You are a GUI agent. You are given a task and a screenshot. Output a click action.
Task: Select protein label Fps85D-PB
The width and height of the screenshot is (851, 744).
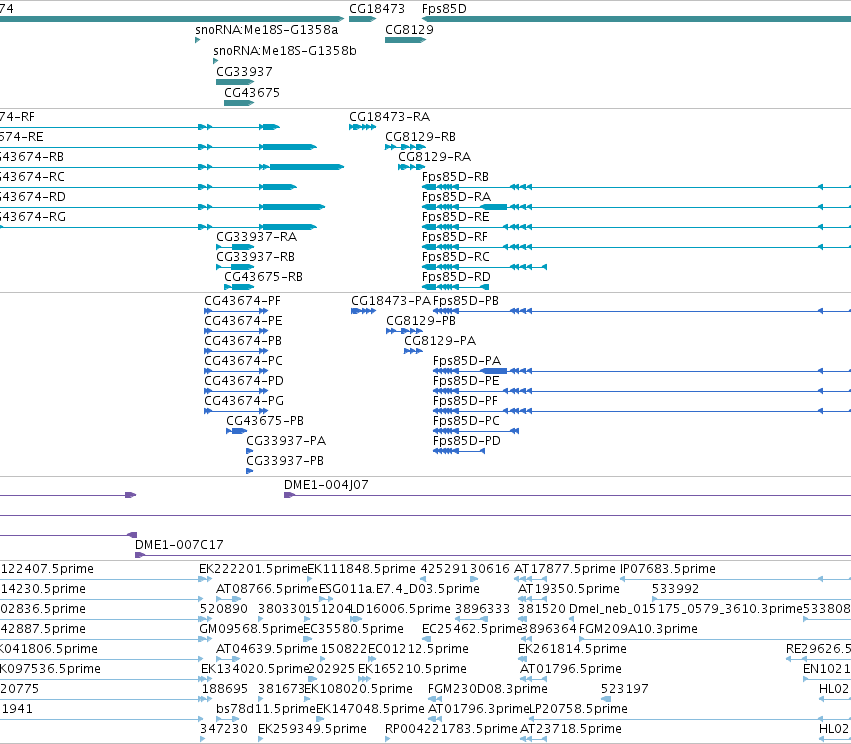[x=466, y=301]
